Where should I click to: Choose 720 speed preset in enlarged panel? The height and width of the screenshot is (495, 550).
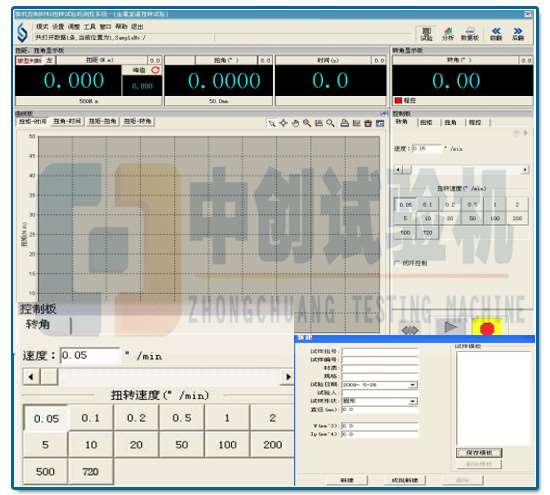point(90,471)
